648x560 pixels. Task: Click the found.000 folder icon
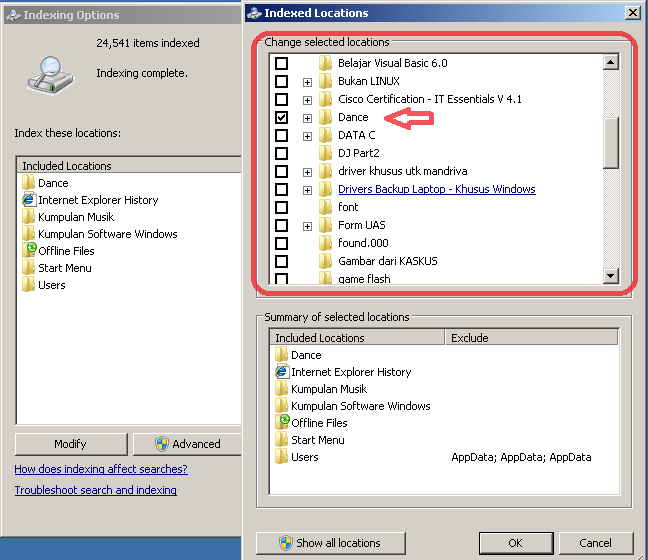[326, 243]
